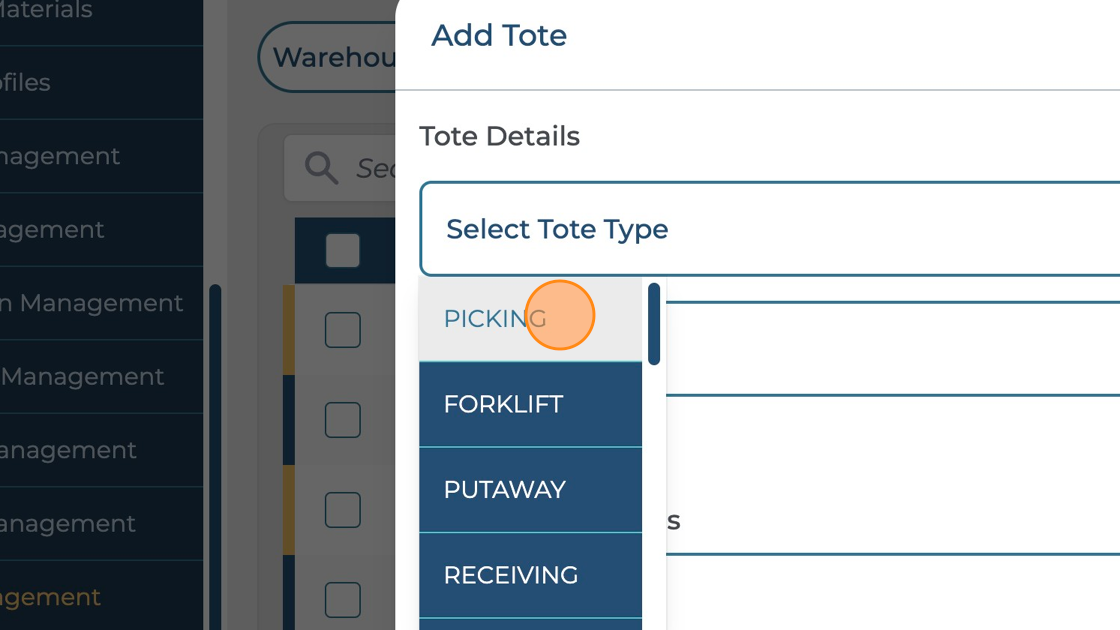
Task: Click the search magnifier icon
Action: [321, 168]
